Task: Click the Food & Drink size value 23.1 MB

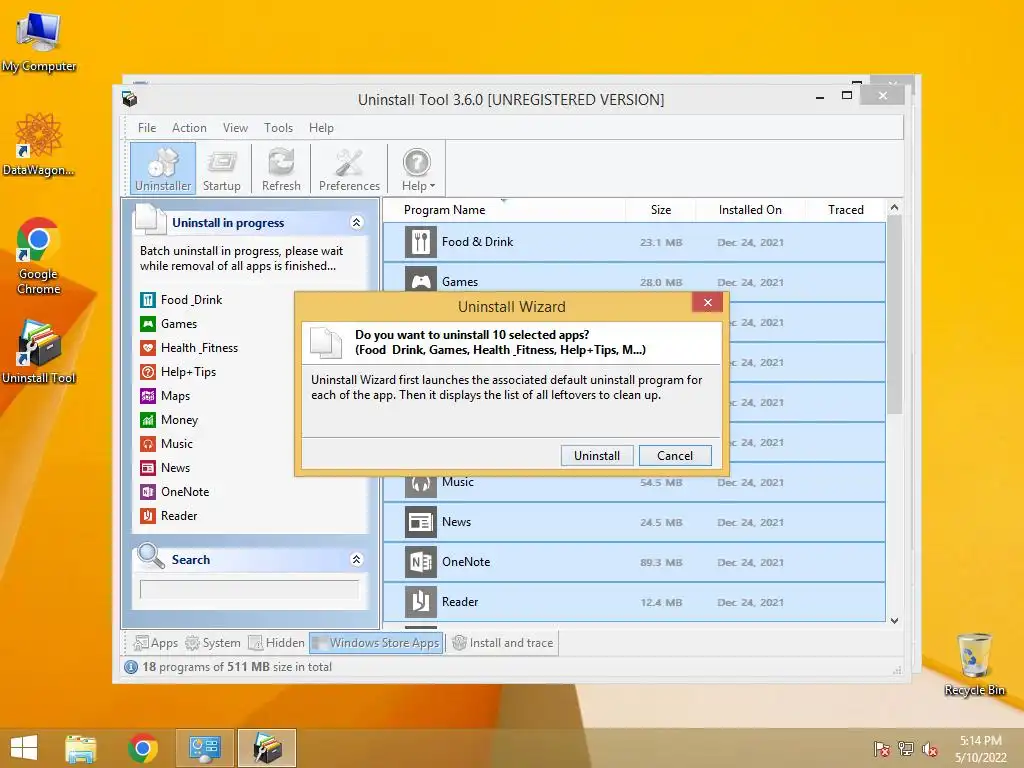Action: [x=661, y=242]
